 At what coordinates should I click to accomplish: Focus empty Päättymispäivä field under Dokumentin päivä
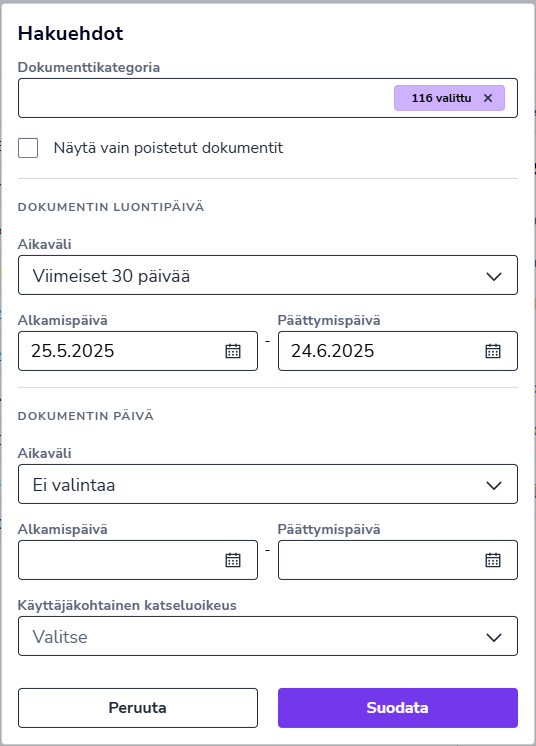(398, 560)
